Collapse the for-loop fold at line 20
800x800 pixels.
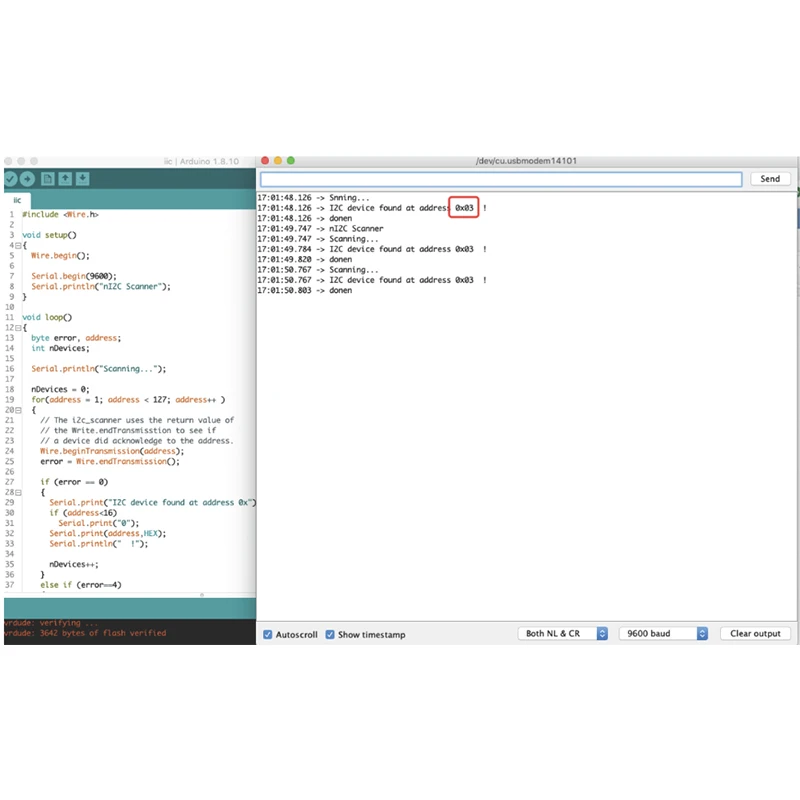pos(18,410)
